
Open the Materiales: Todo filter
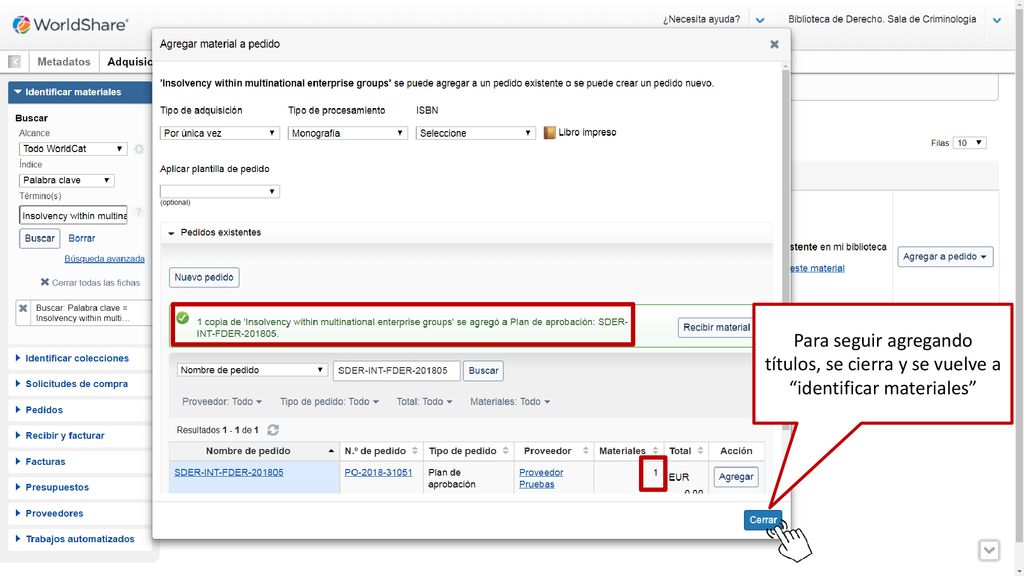click(509, 402)
